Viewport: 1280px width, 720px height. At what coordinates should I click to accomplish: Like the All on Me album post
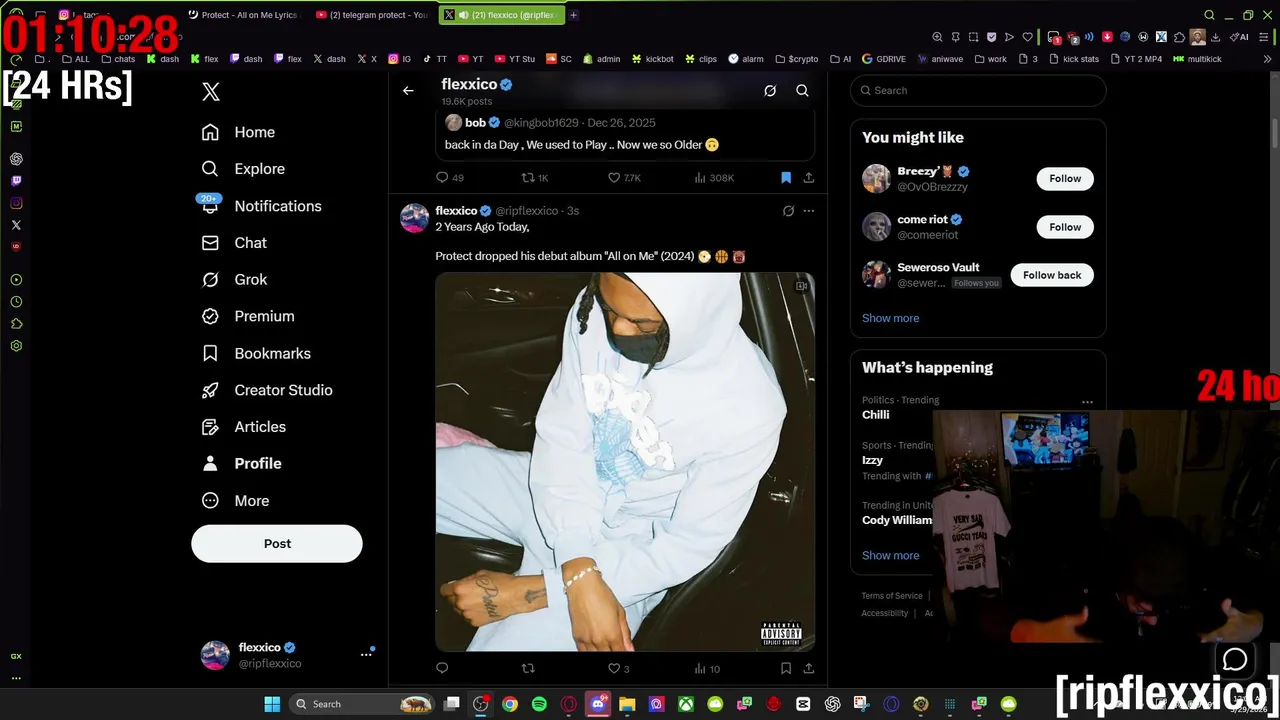[x=619, y=668]
